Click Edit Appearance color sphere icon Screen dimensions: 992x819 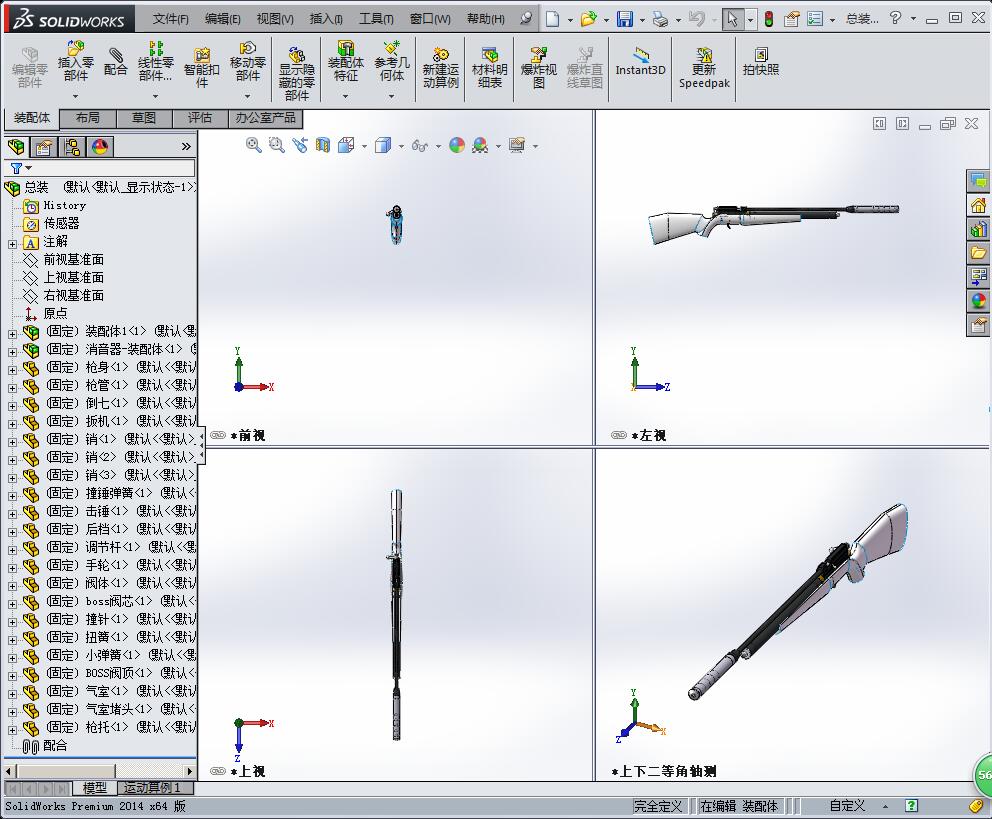click(x=457, y=145)
